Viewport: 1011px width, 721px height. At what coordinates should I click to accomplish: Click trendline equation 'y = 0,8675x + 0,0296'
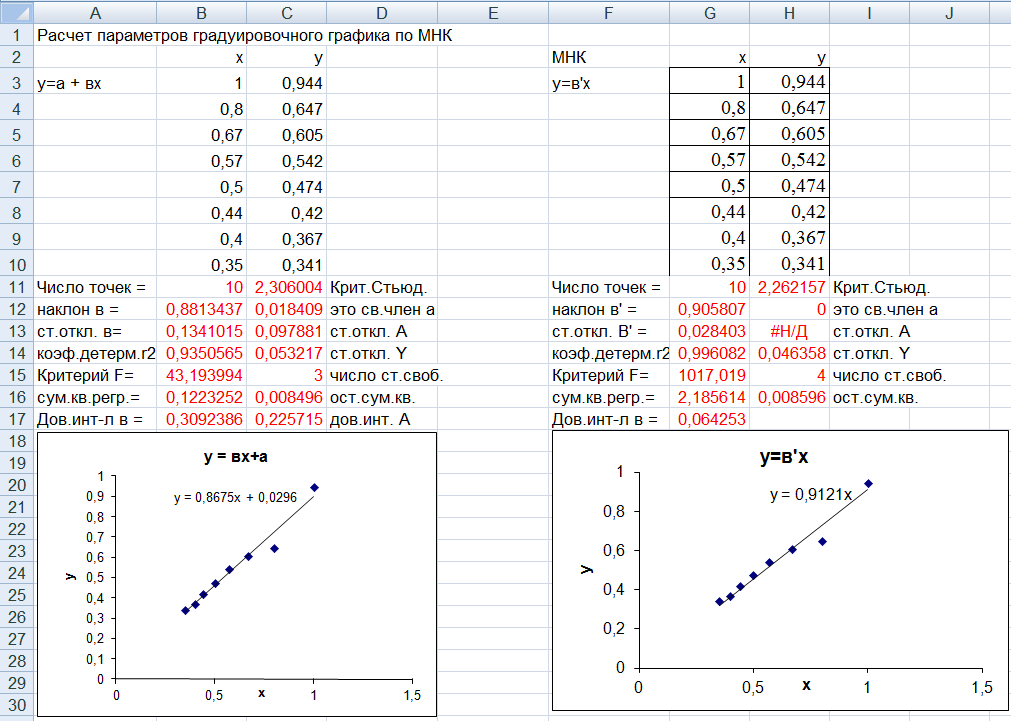tap(236, 496)
